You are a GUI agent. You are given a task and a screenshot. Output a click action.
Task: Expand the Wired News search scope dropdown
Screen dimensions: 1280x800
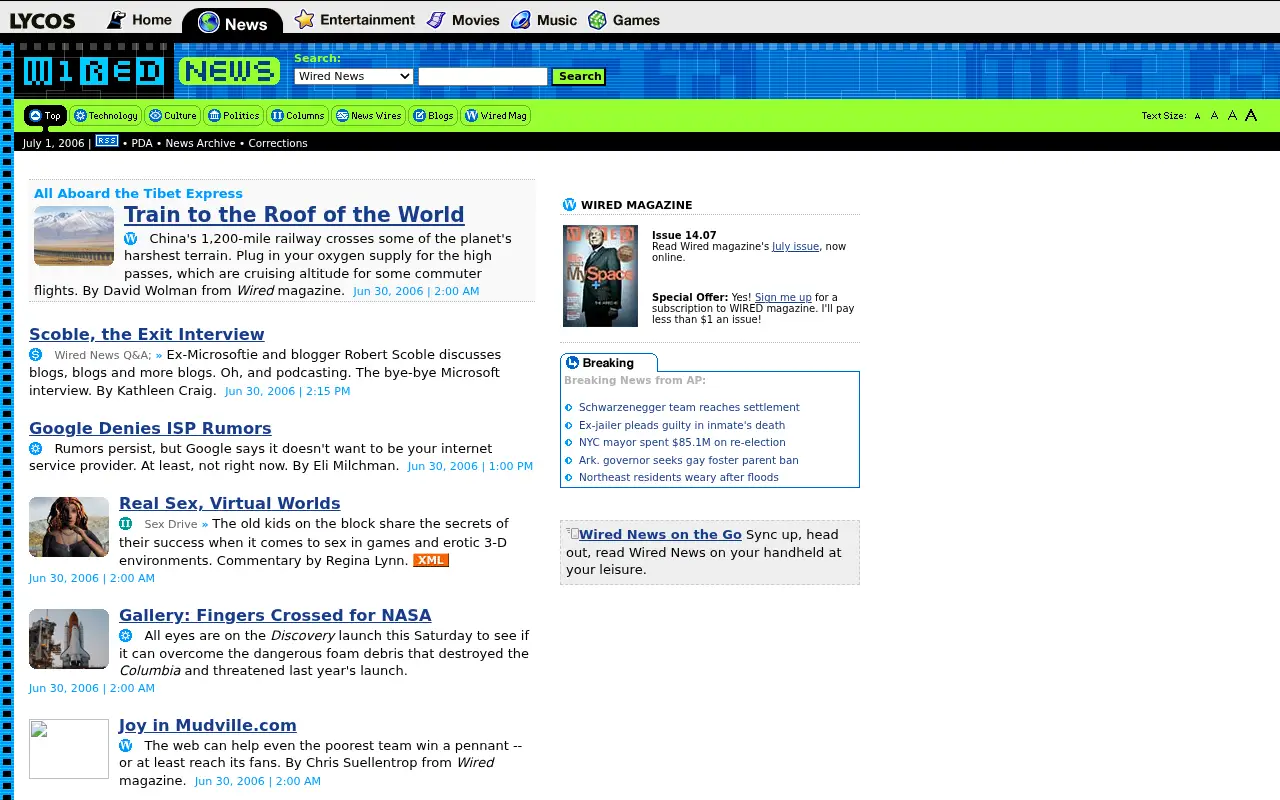(x=354, y=76)
